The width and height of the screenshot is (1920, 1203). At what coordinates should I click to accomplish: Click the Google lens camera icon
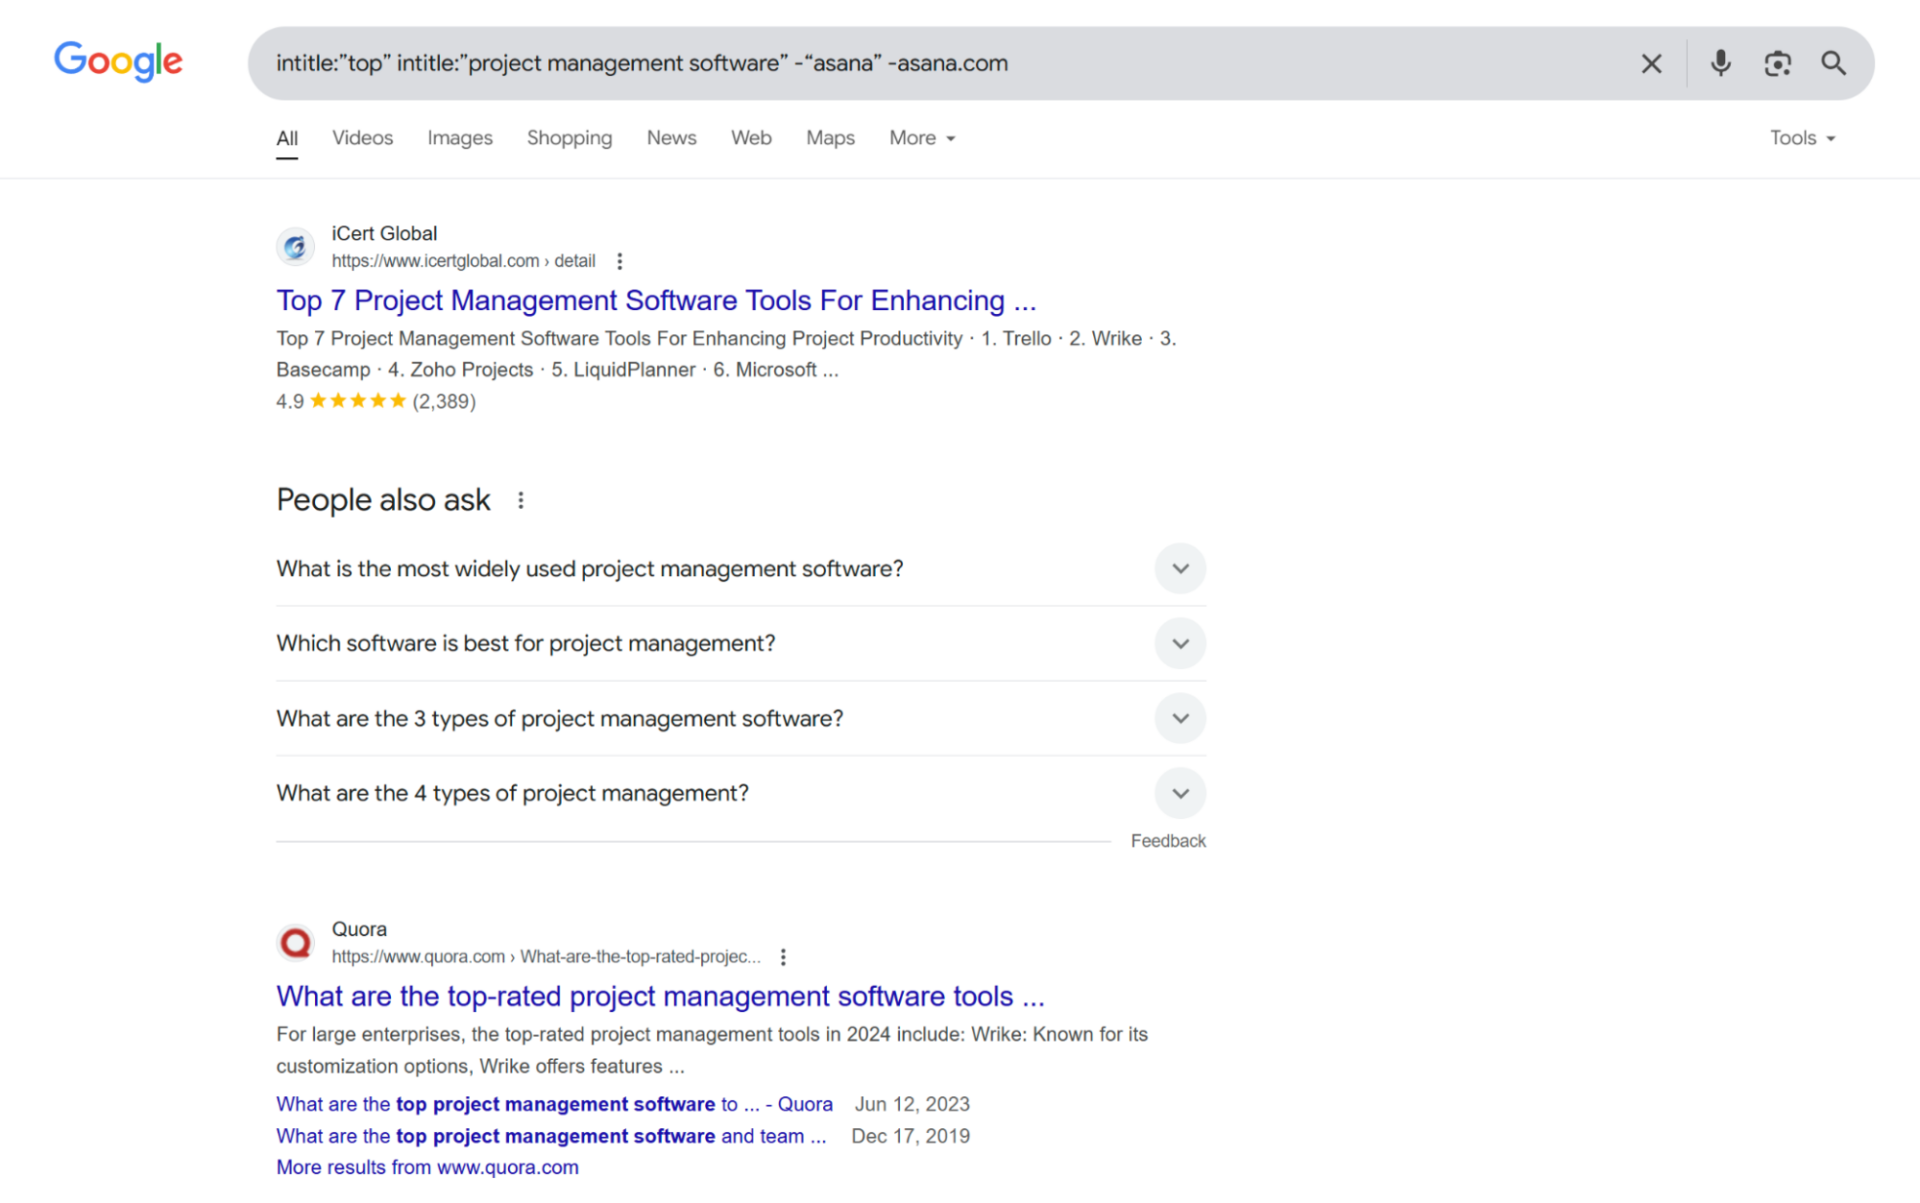tap(1775, 62)
